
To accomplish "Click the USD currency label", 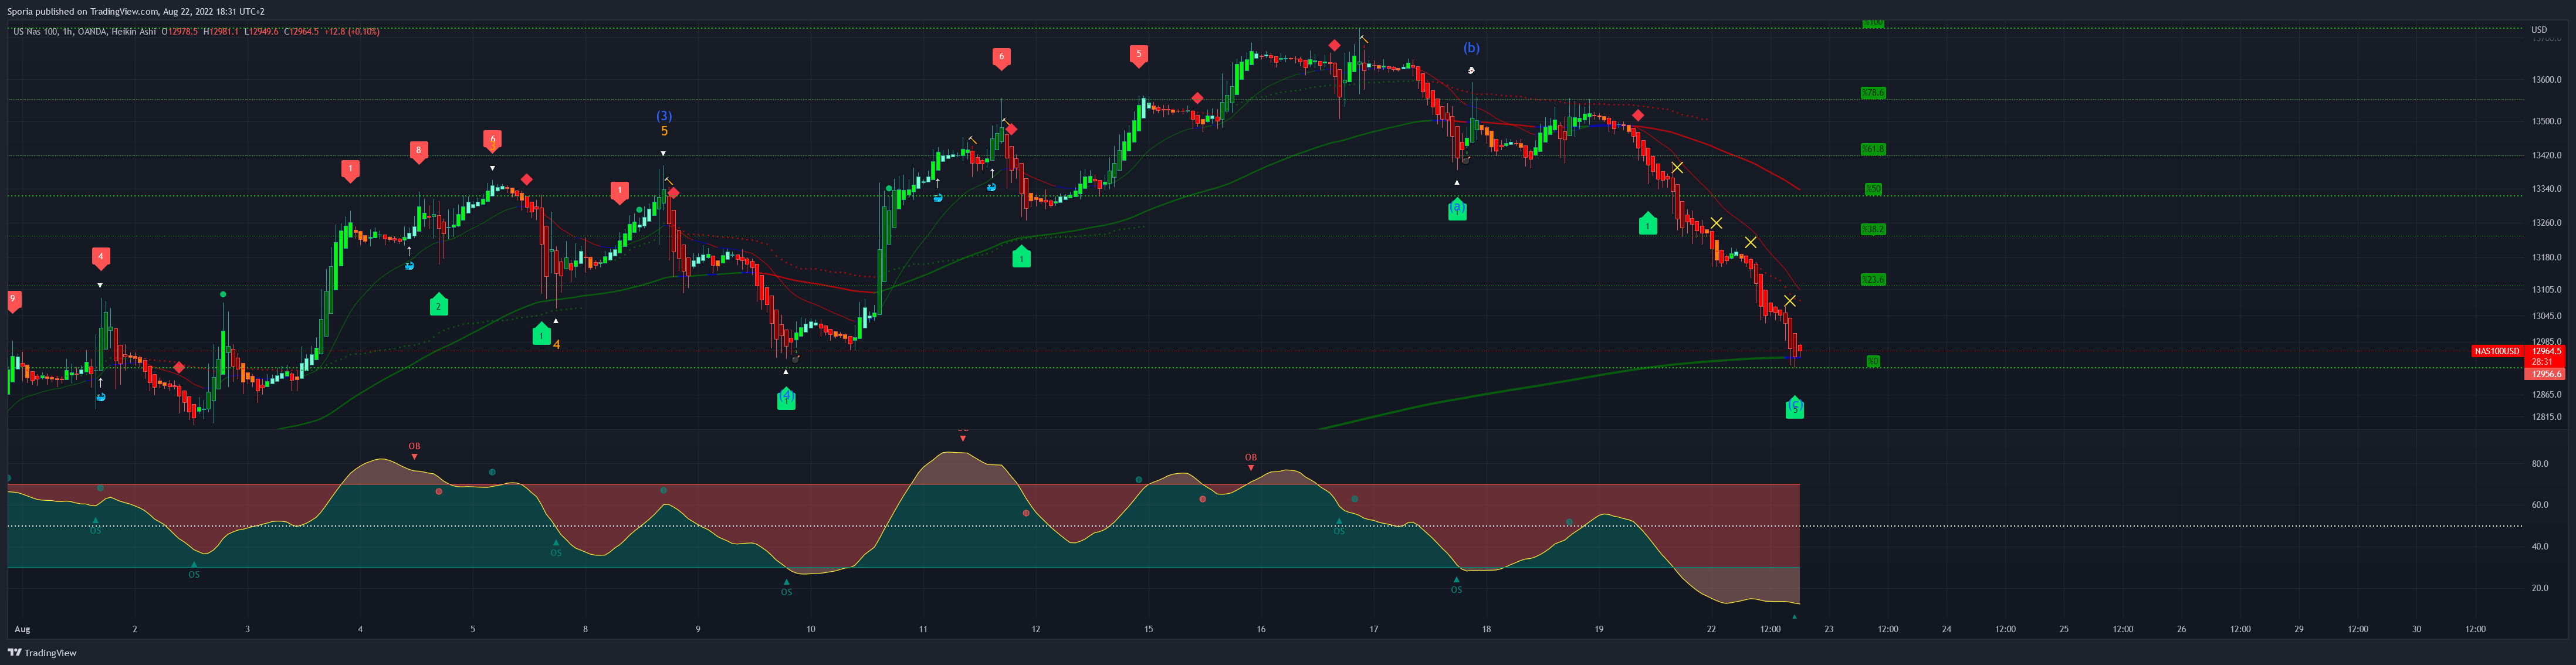I will pyautogui.click(x=2539, y=30).
